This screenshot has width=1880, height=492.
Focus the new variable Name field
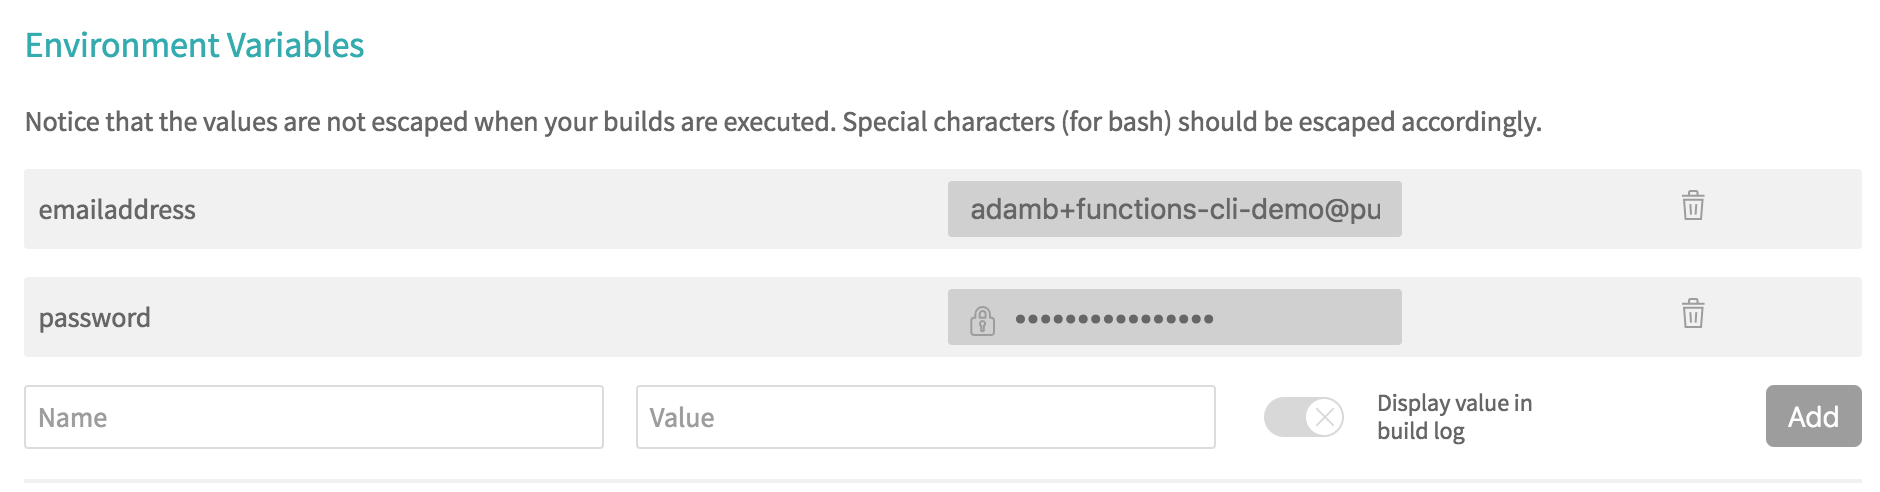[x=313, y=417]
